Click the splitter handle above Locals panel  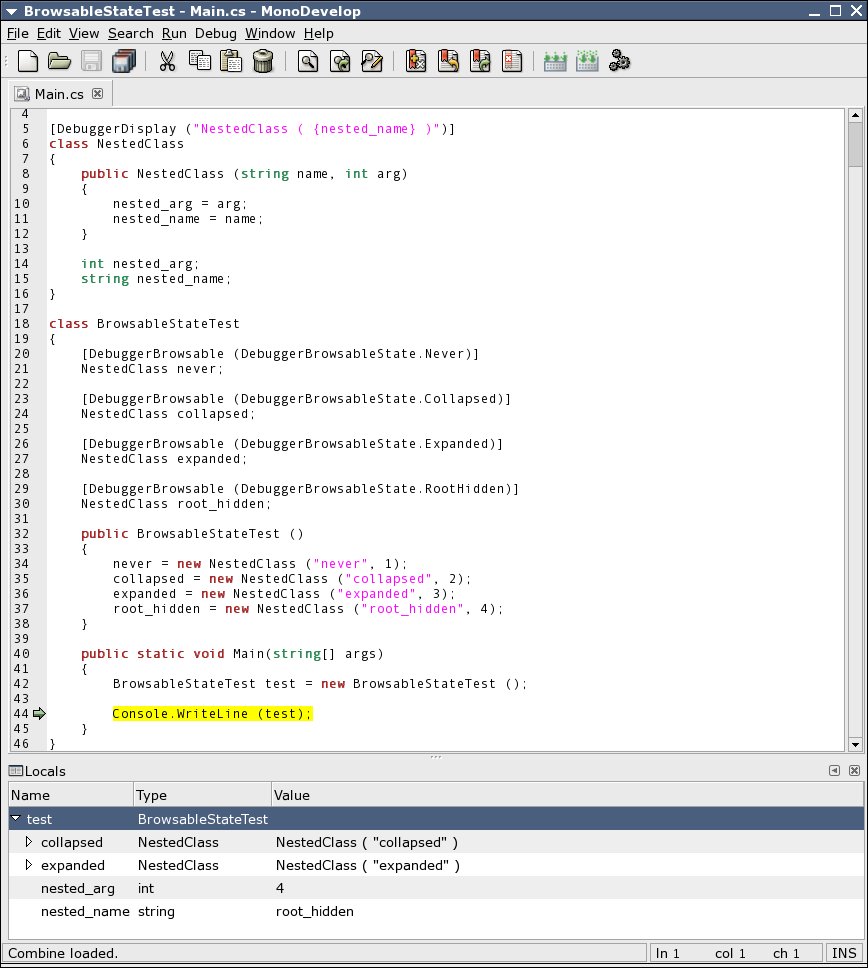(436, 756)
